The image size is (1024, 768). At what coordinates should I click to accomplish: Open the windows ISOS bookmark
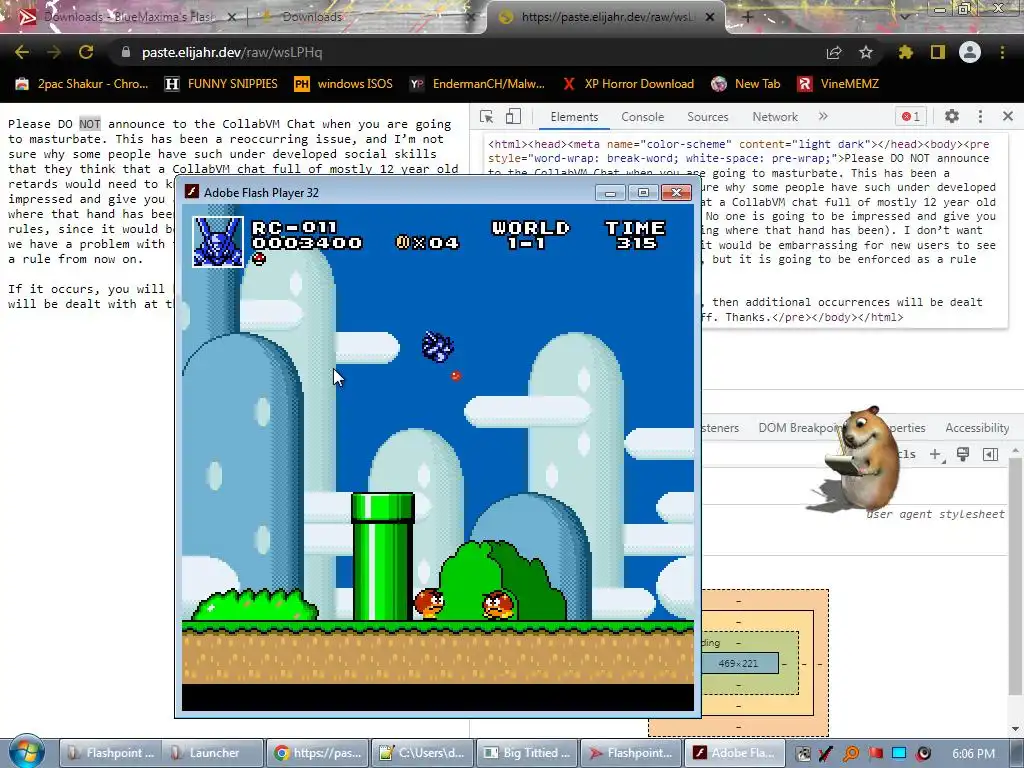[x=344, y=84]
